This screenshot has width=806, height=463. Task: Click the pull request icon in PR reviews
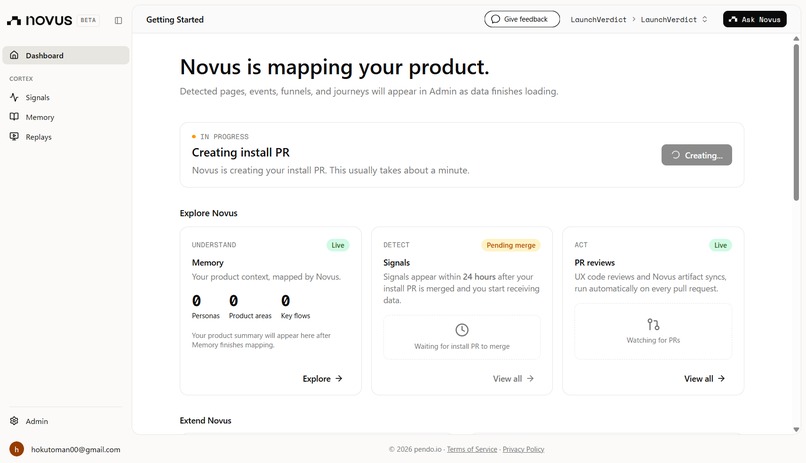[x=653, y=324]
